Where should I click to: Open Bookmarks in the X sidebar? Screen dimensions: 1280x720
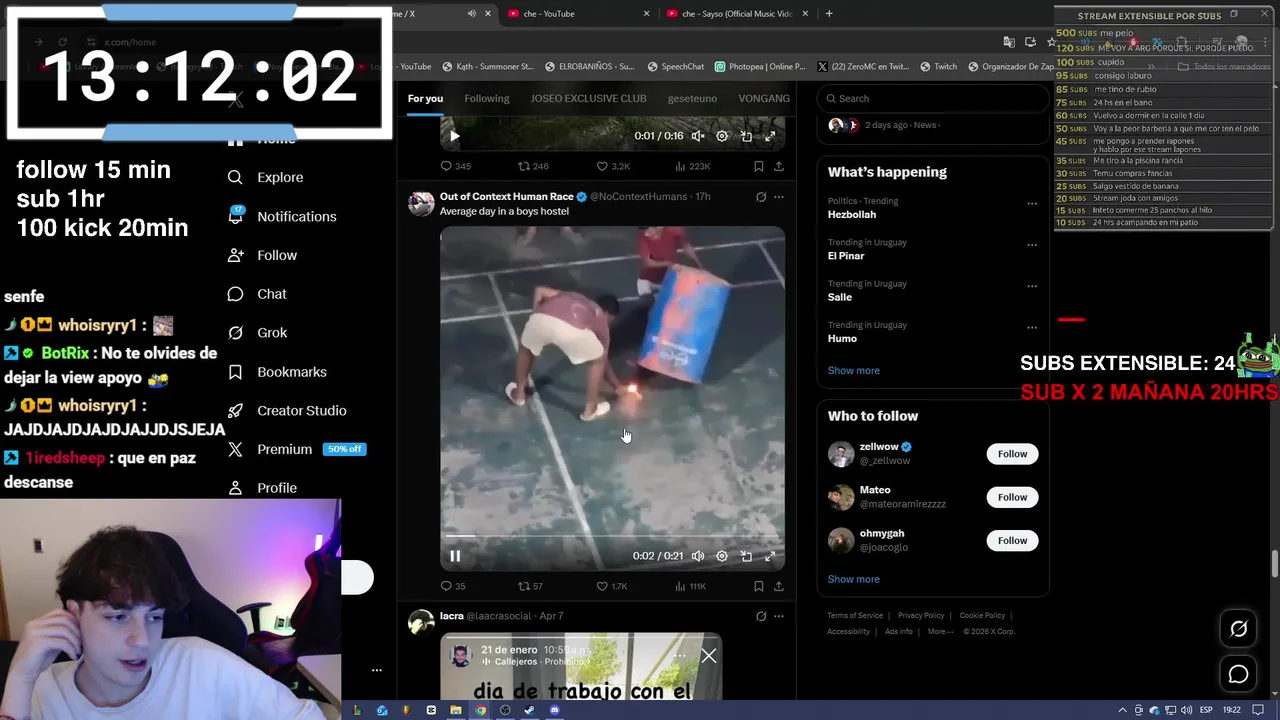(277, 372)
